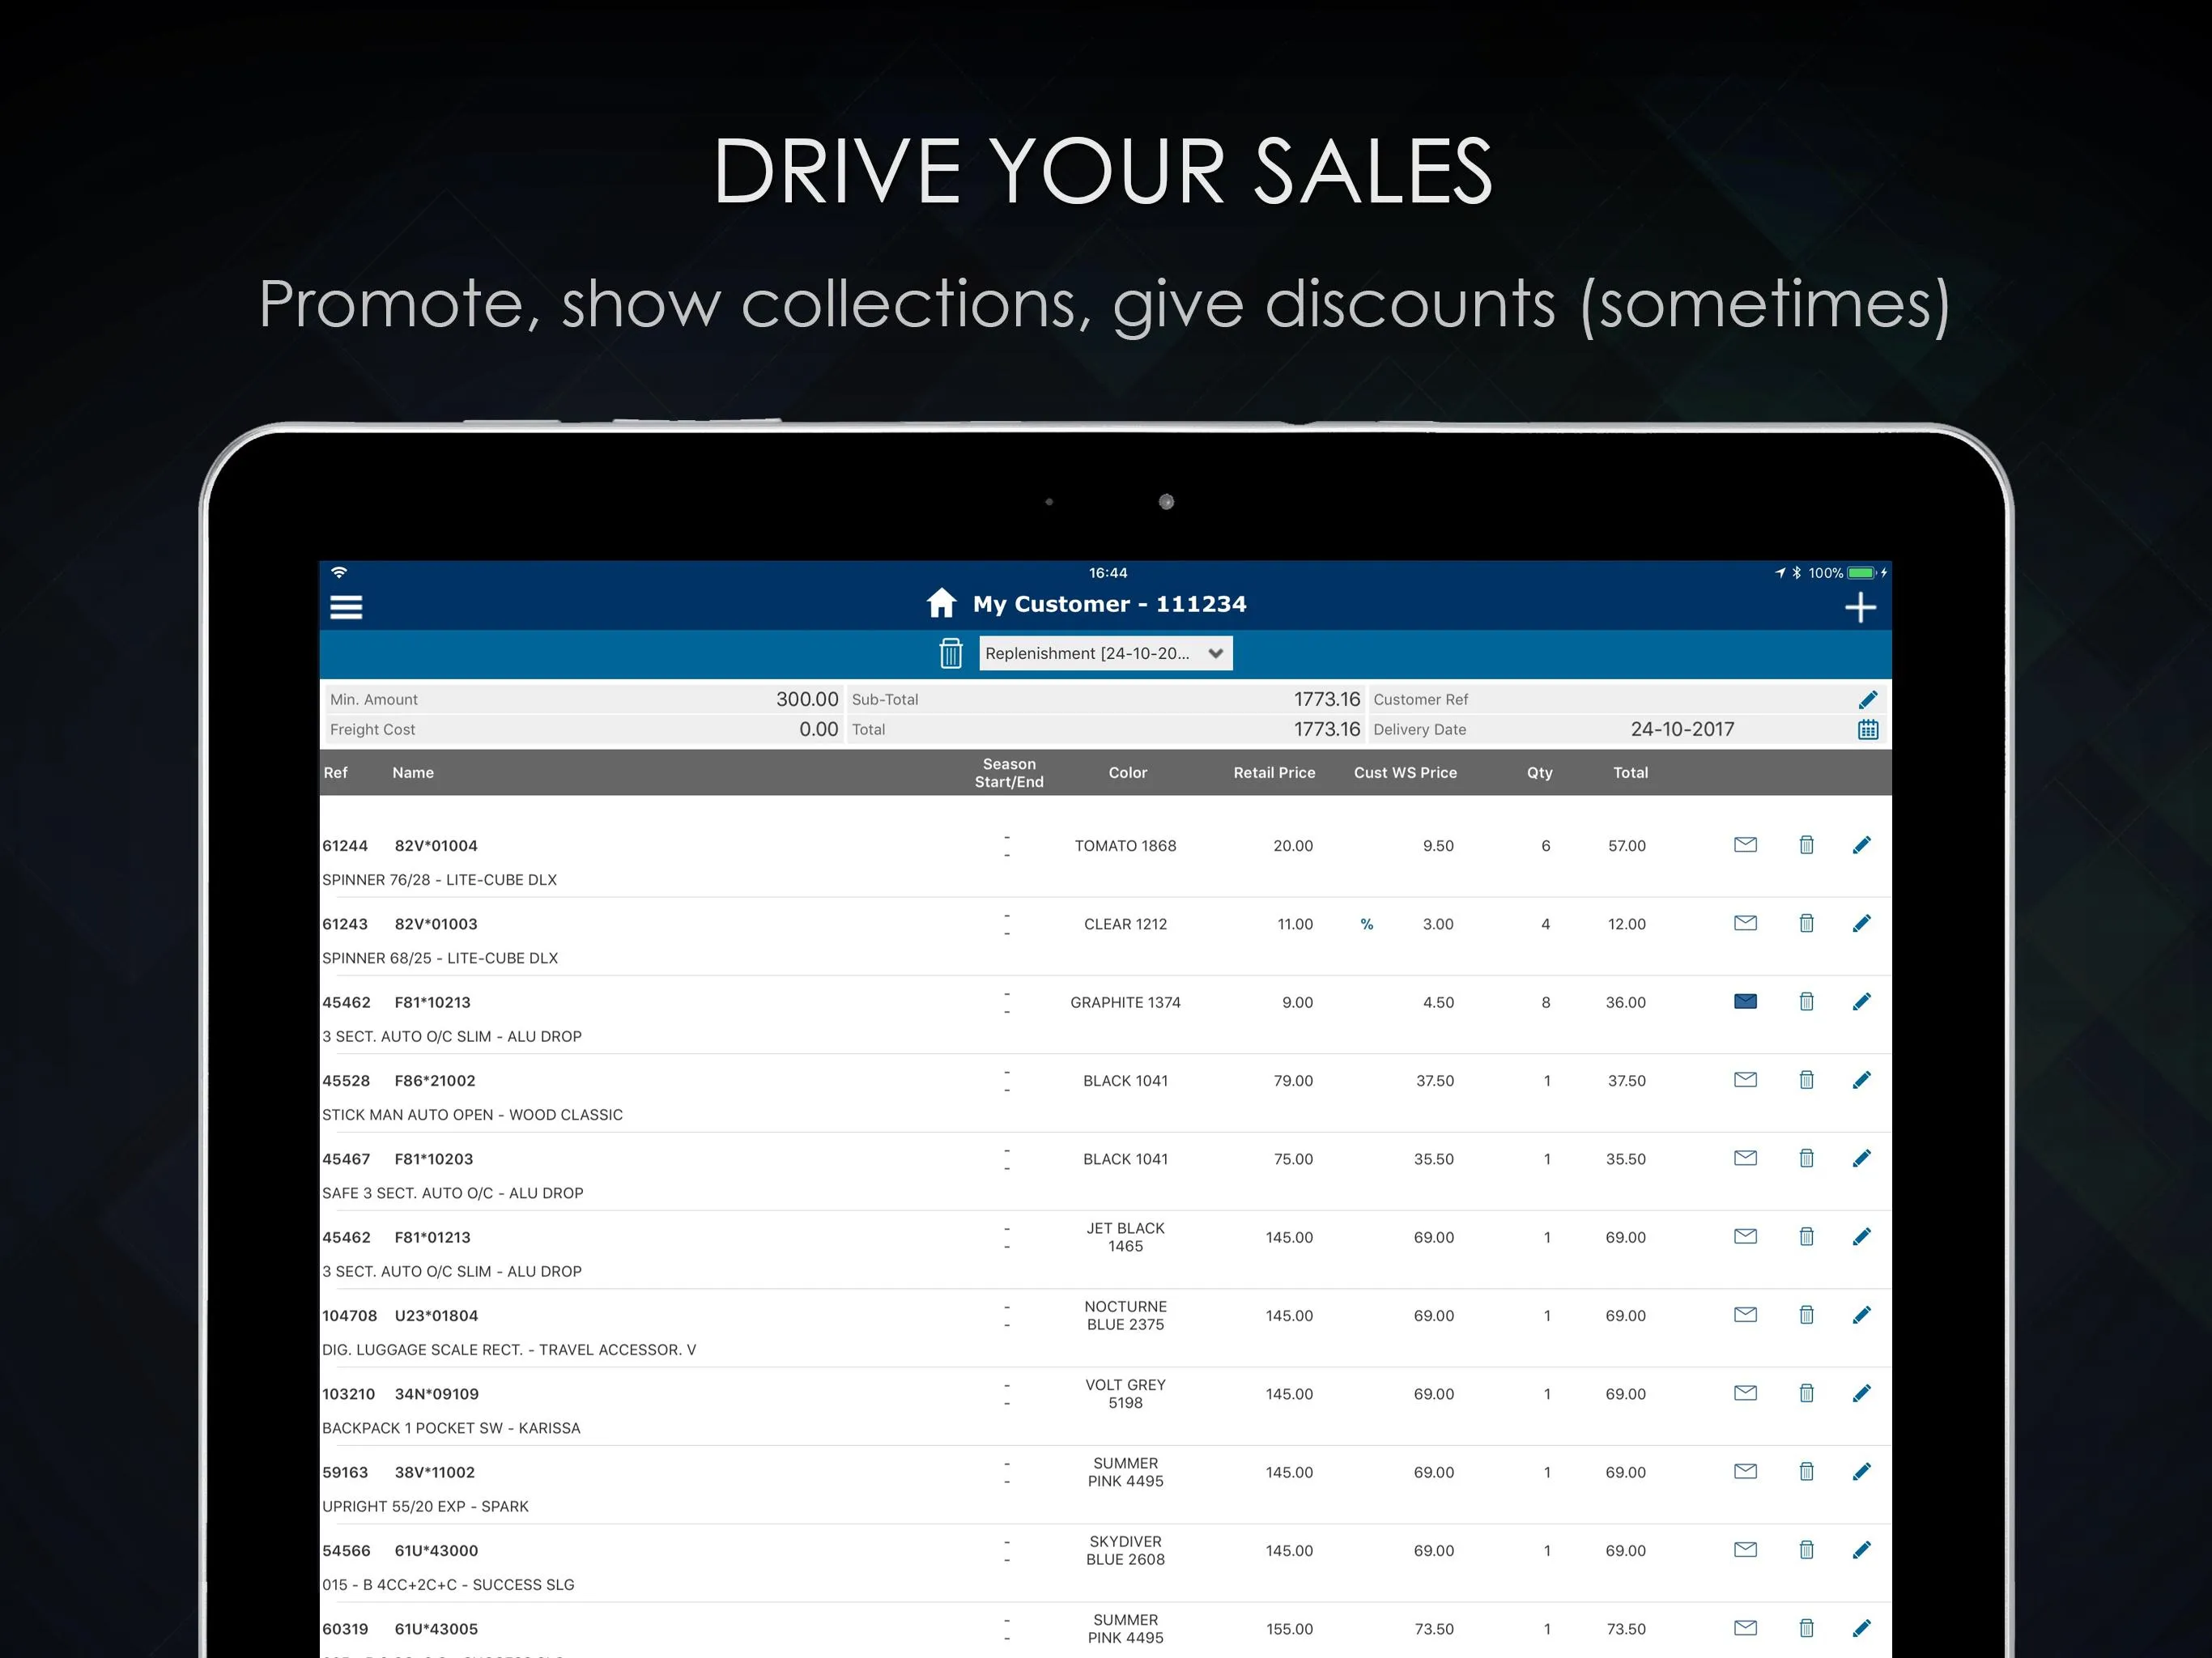The image size is (2212, 1658).
Task: Click the mail icon for item 61244
Action: 1743,843
